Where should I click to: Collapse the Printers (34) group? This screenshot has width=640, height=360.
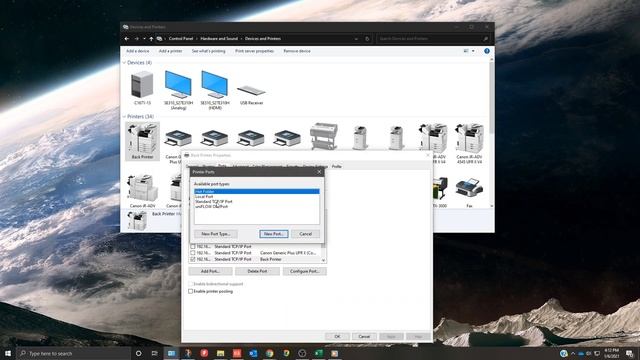point(124,117)
